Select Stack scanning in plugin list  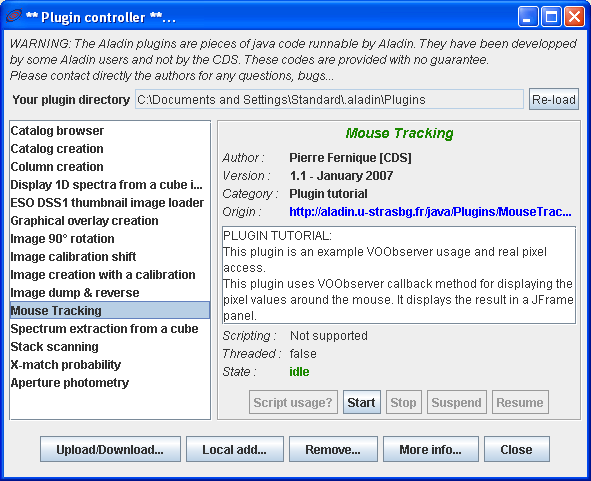tap(110, 347)
